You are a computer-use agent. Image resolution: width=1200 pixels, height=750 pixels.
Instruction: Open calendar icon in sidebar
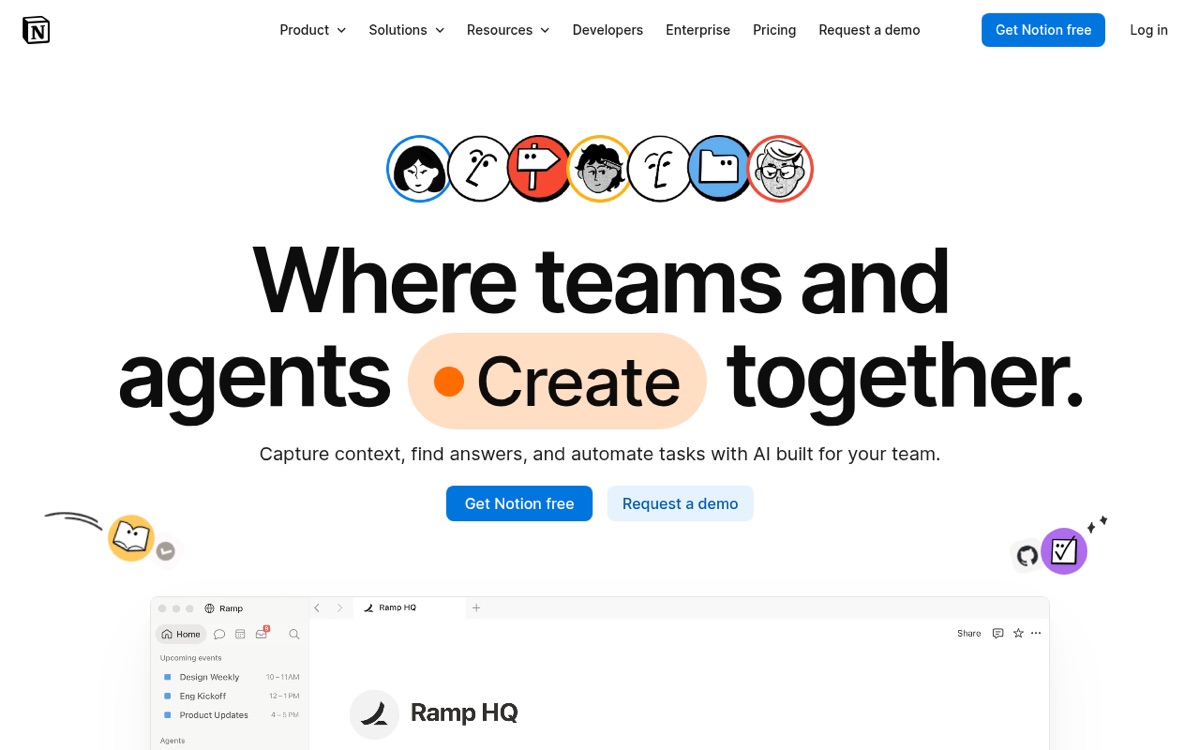click(240, 634)
